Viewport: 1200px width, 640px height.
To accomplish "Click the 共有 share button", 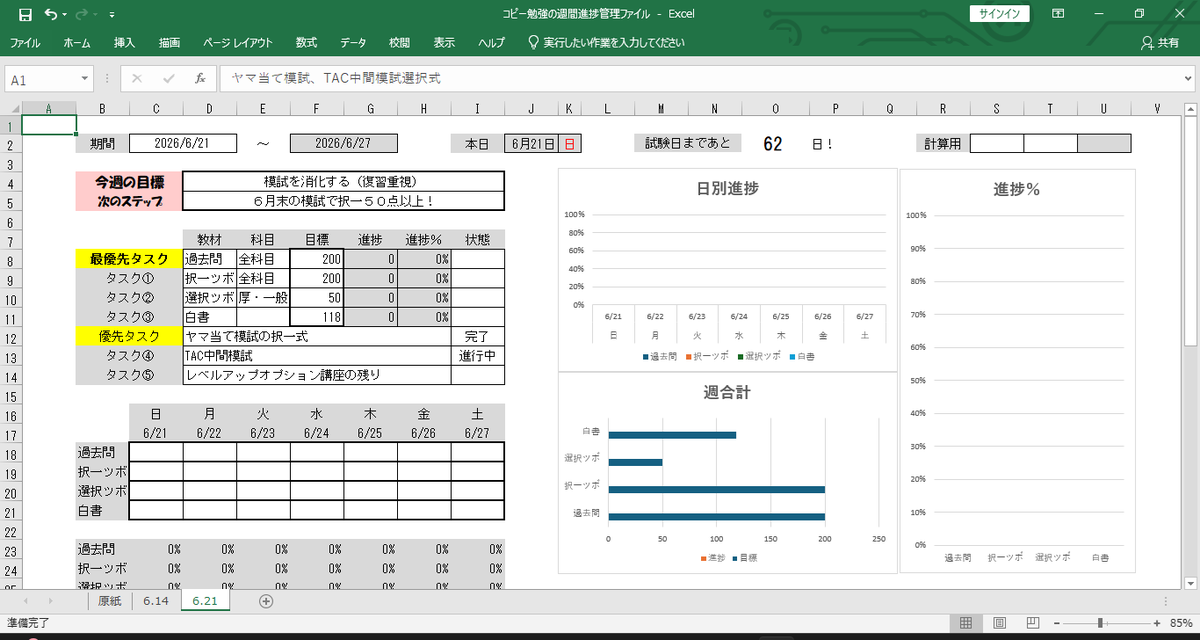I will pyautogui.click(x=1160, y=43).
